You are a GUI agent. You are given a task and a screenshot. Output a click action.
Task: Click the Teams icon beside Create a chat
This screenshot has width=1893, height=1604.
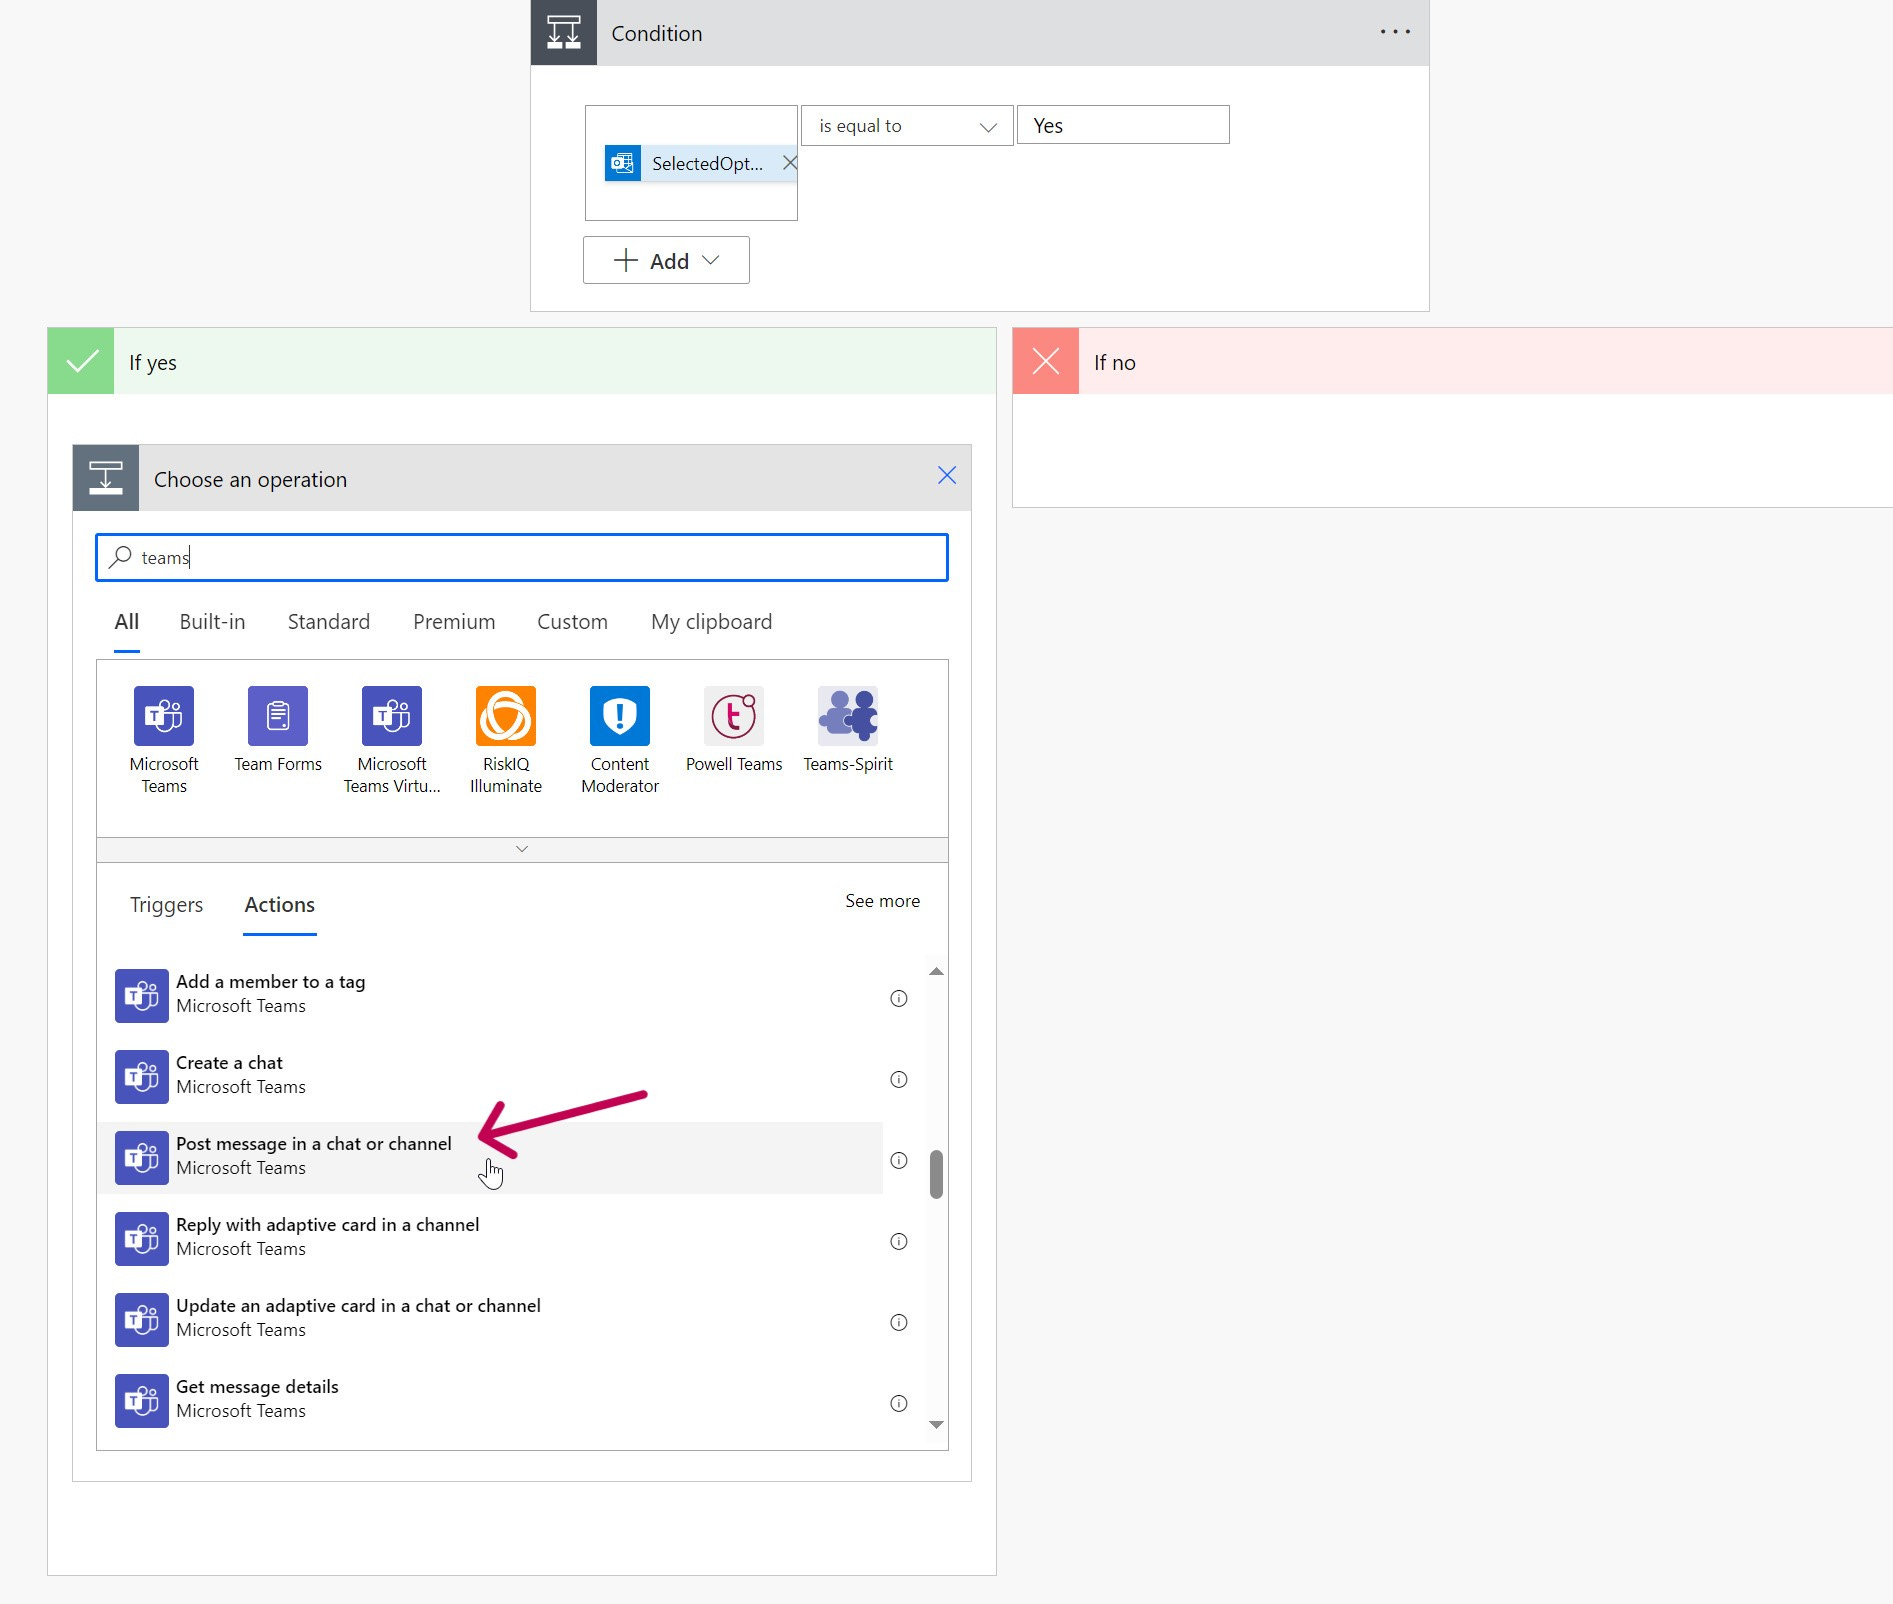pyautogui.click(x=142, y=1077)
